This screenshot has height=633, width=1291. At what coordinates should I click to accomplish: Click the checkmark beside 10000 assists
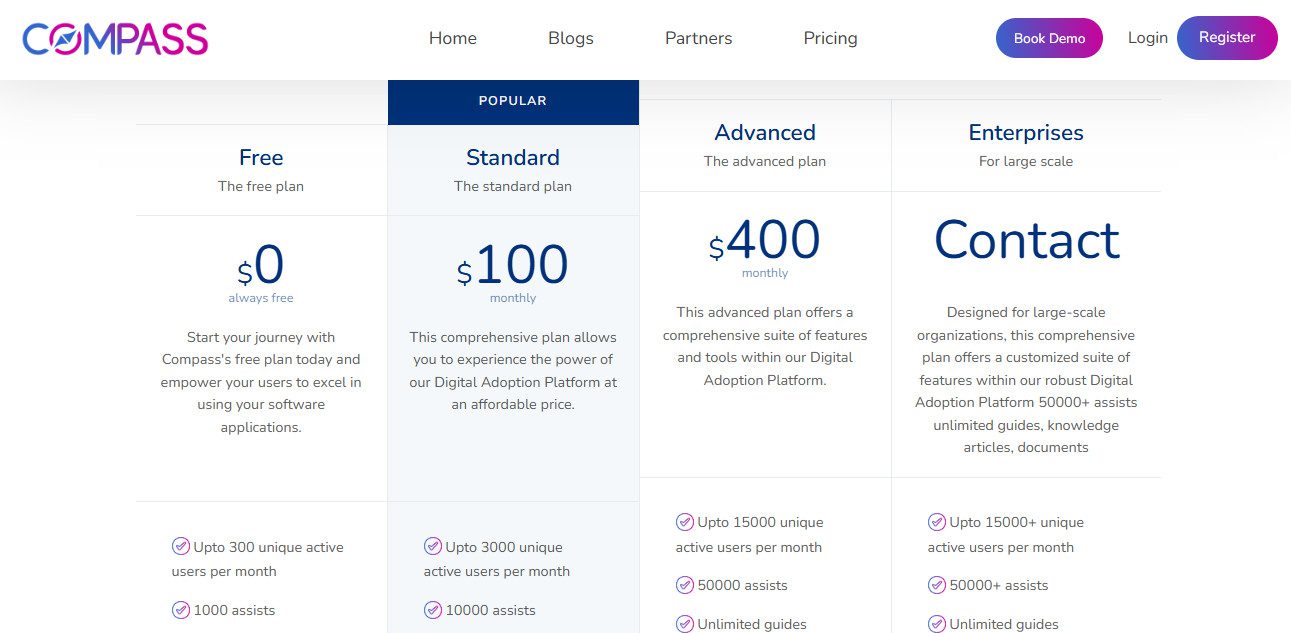pos(433,610)
